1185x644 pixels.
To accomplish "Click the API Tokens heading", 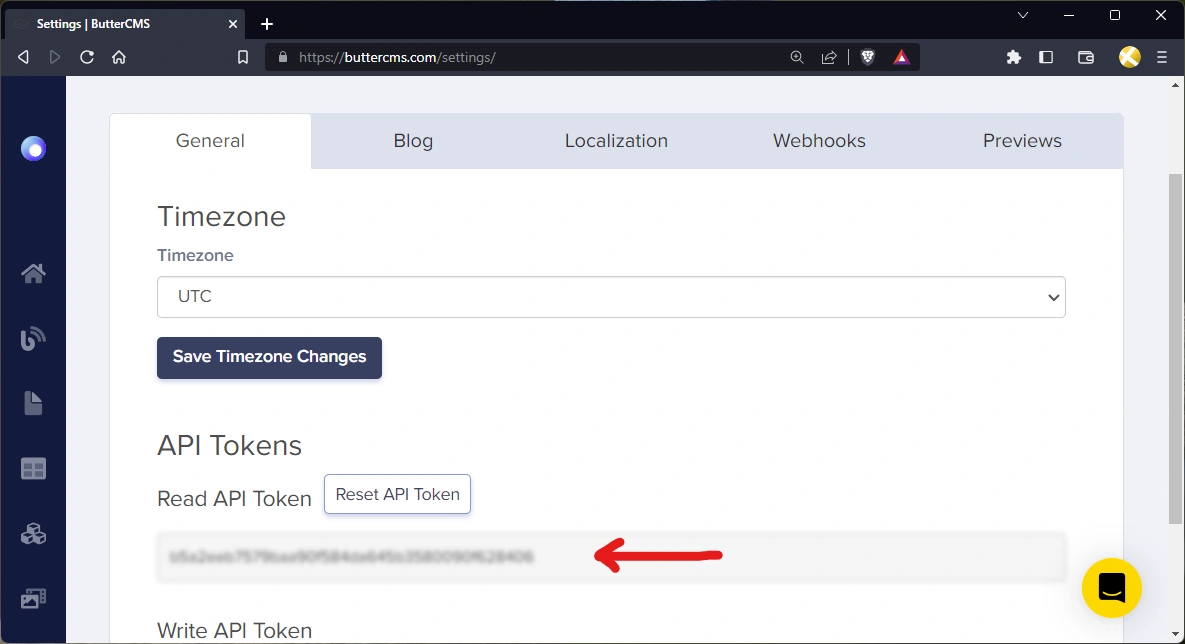I will [230, 446].
